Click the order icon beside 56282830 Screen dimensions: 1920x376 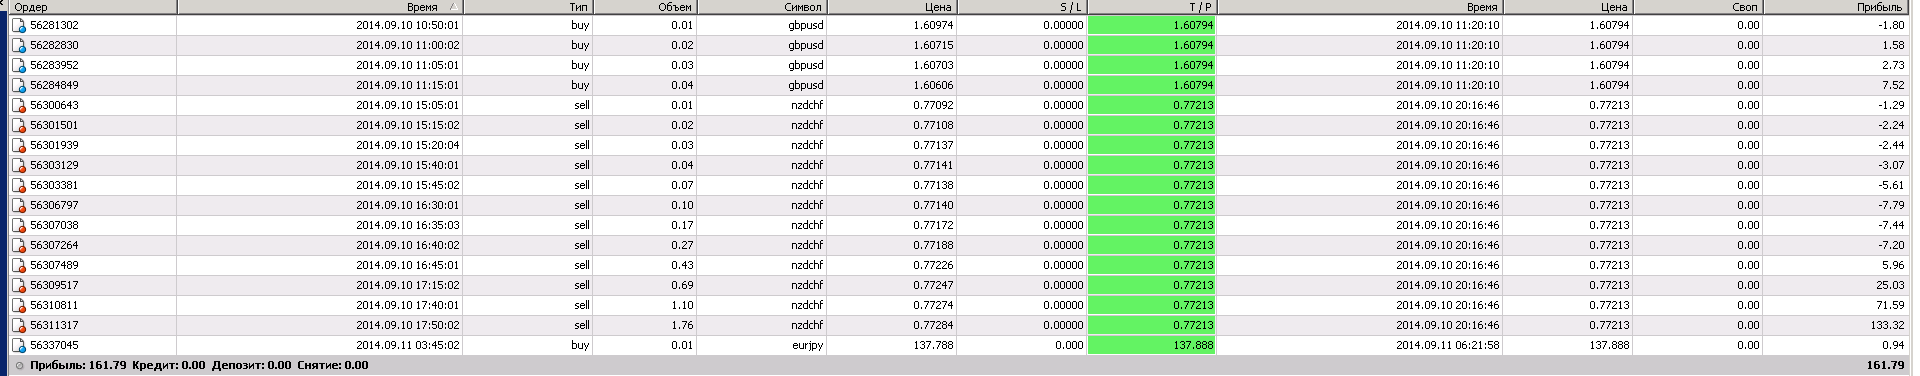click(x=19, y=45)
